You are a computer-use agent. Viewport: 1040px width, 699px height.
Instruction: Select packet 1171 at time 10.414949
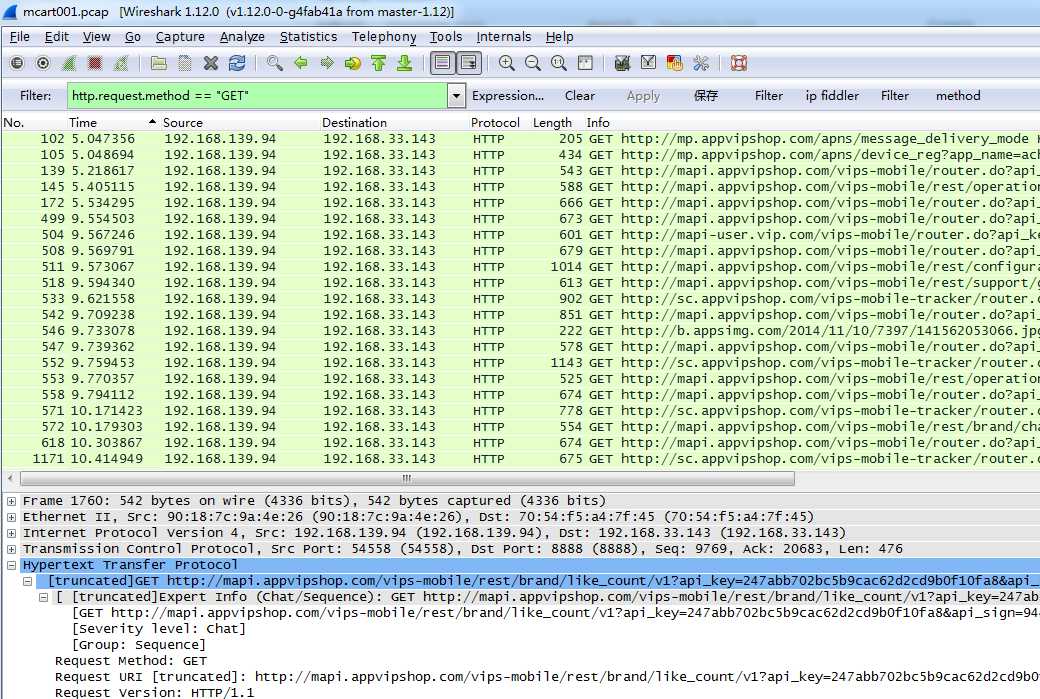click(521, 459)
